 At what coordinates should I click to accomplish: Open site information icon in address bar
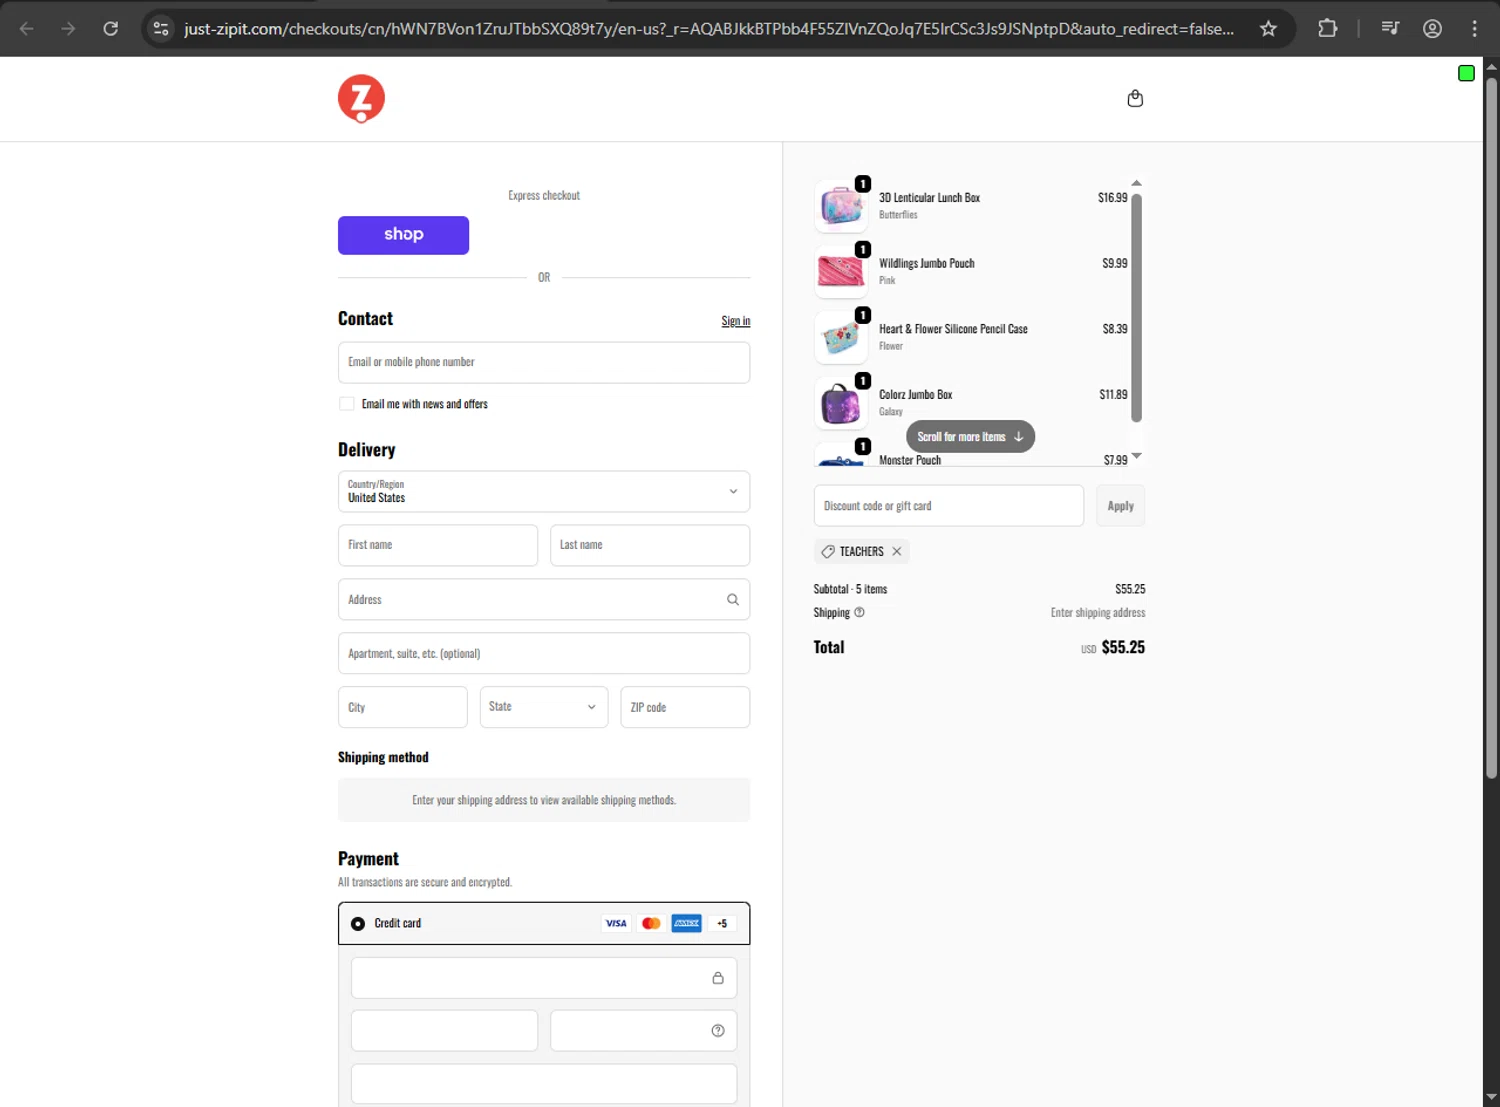pos(161,28)
